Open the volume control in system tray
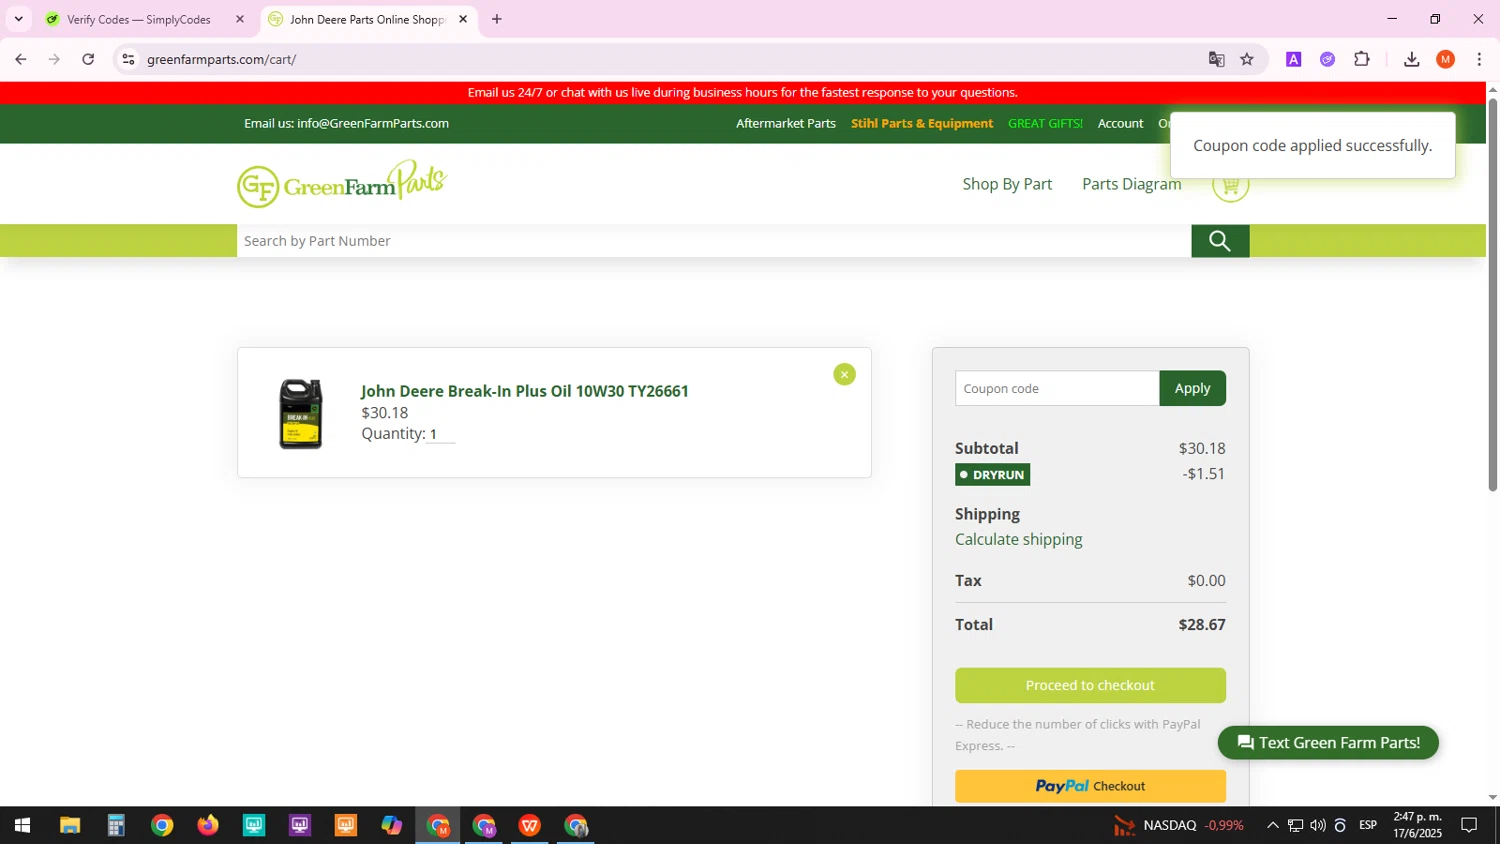Screen dimensions: 1500x844 pyautogui.click(x=1317, y=825)
